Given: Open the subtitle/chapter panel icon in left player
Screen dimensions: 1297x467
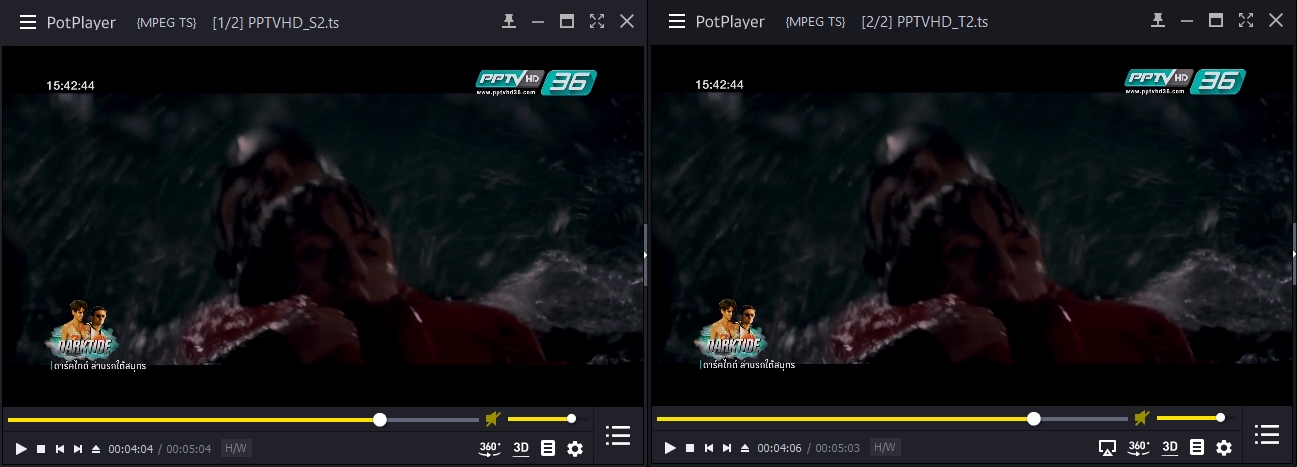Looking at the screenshot, I should coord(548,449).
